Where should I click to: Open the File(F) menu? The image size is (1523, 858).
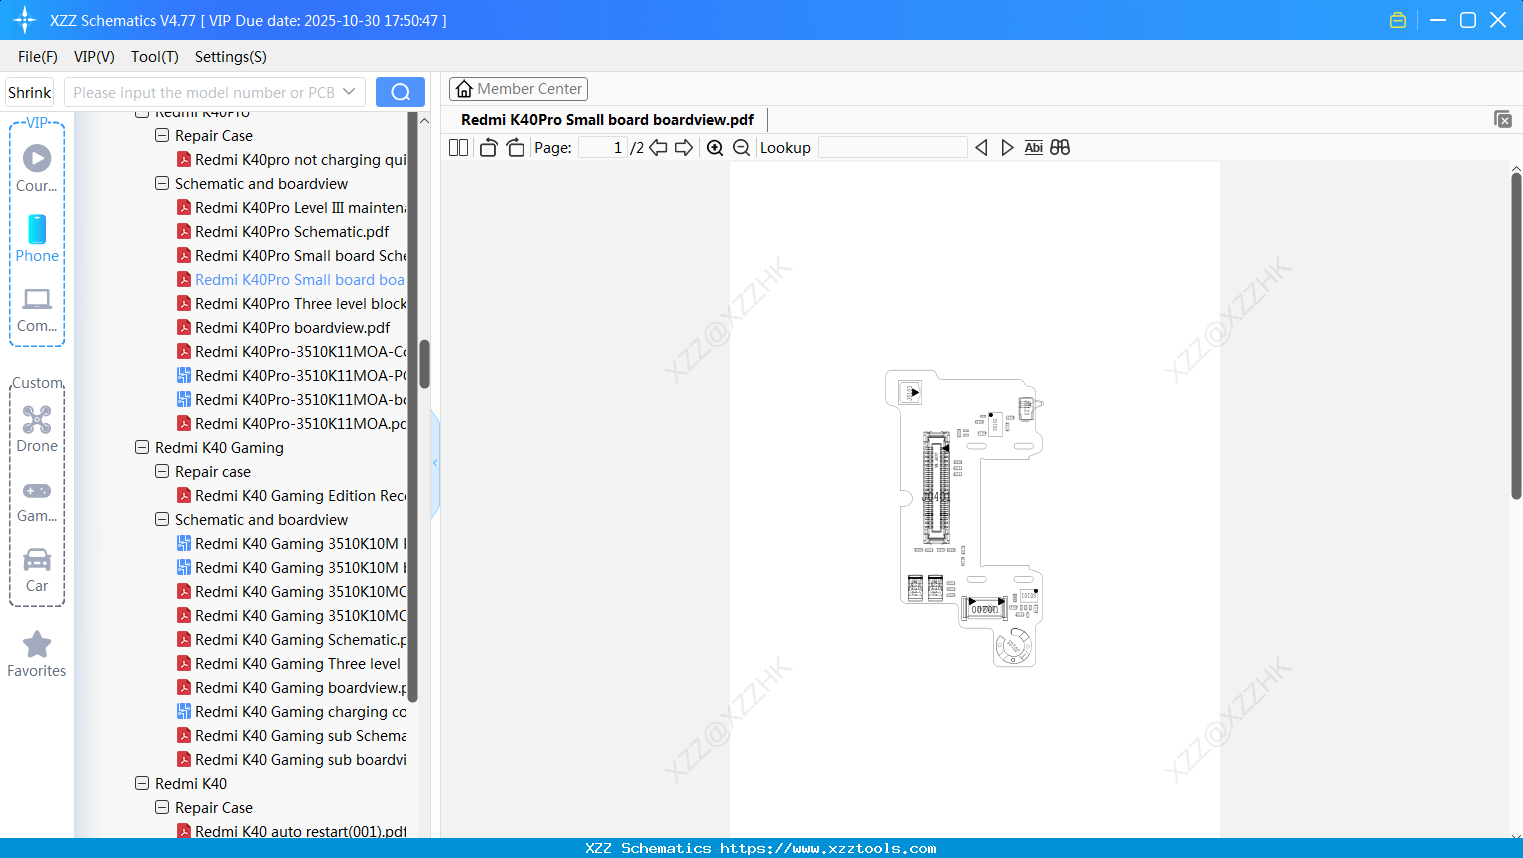point(38,57)
